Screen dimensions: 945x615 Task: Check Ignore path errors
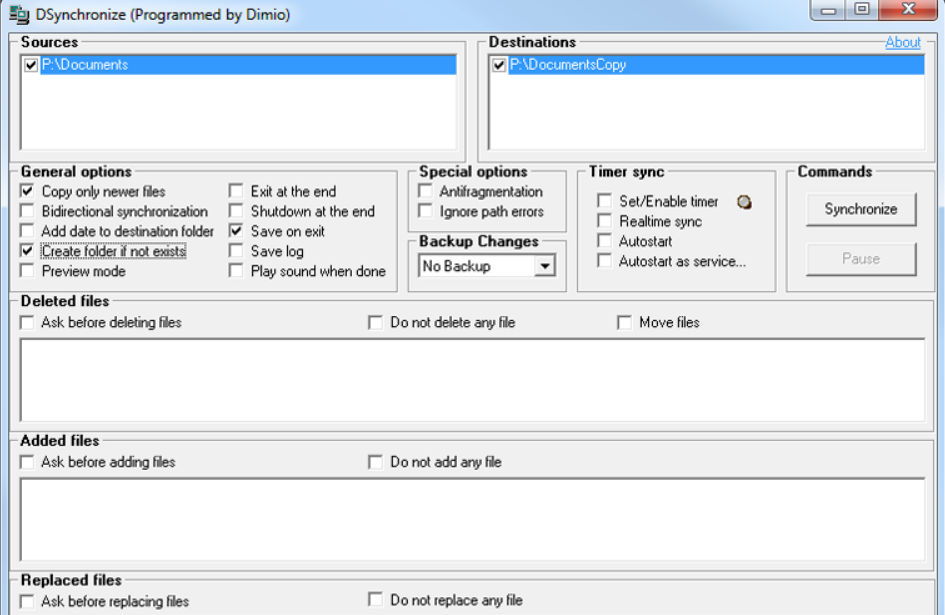point(424,210)
